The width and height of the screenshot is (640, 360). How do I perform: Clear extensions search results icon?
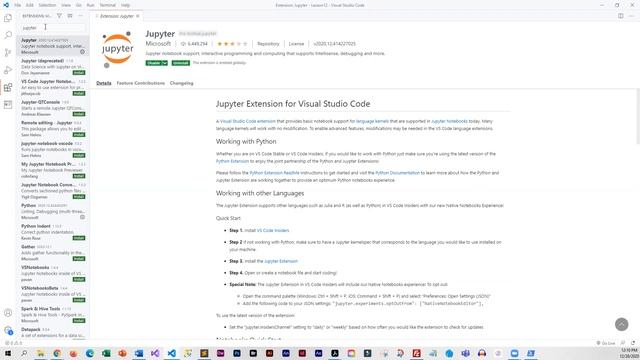point(70,16)
